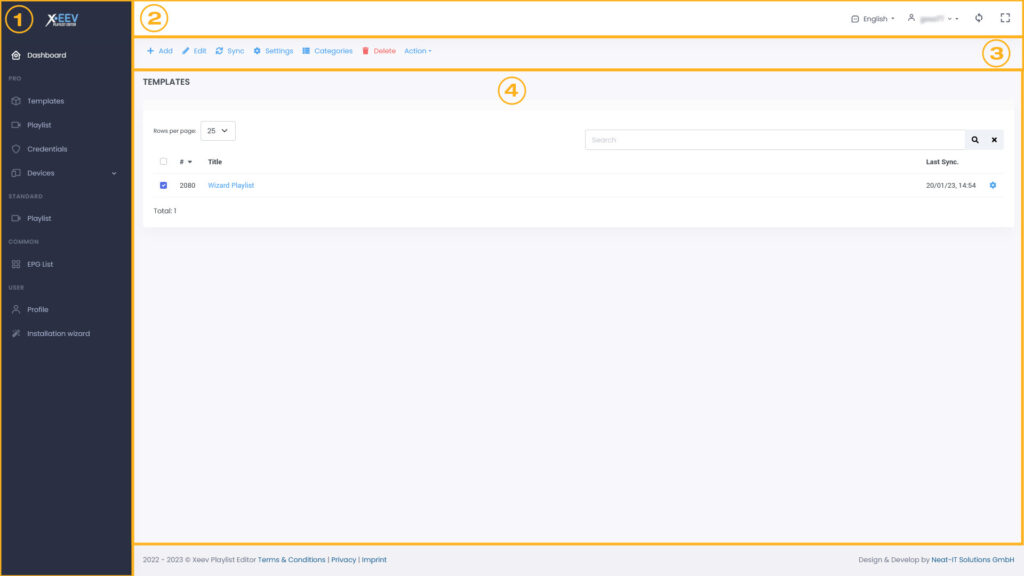1024x576 pixels.
Task: Open the English language dropdown
Action: [x=872, y=19]
